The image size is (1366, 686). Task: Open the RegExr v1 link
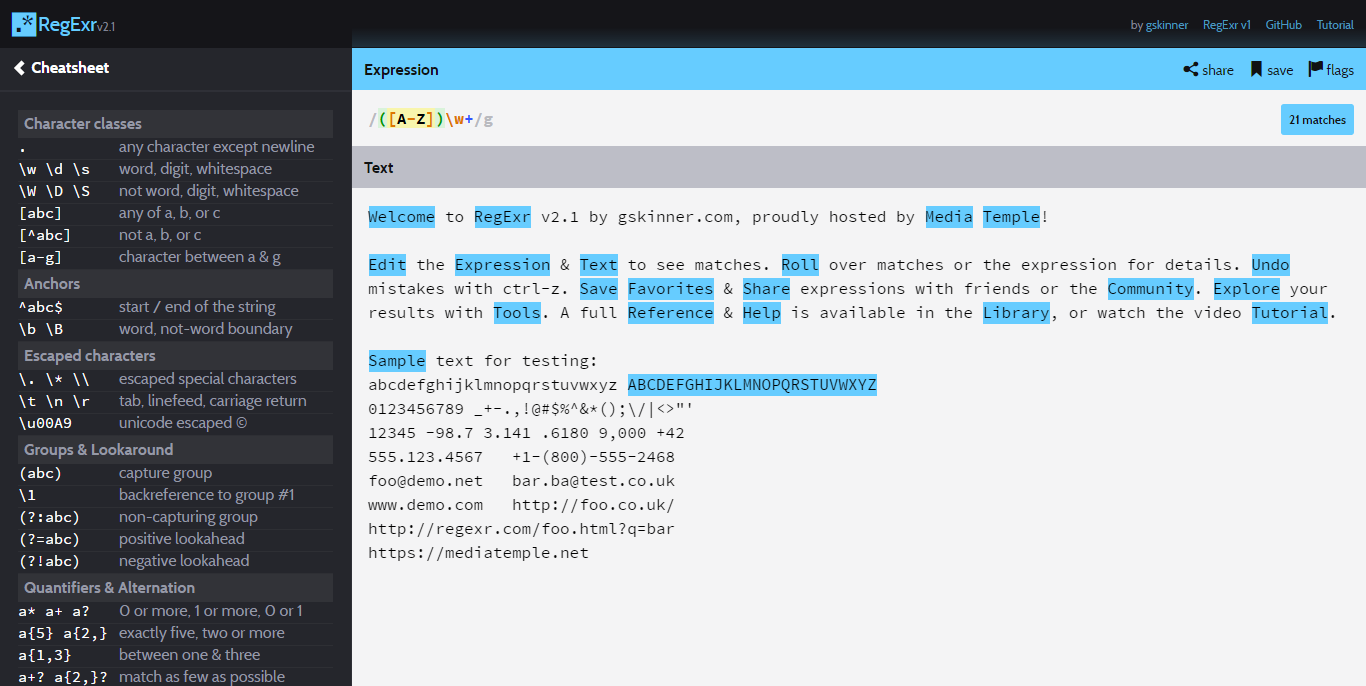[x=1227, y=25]
